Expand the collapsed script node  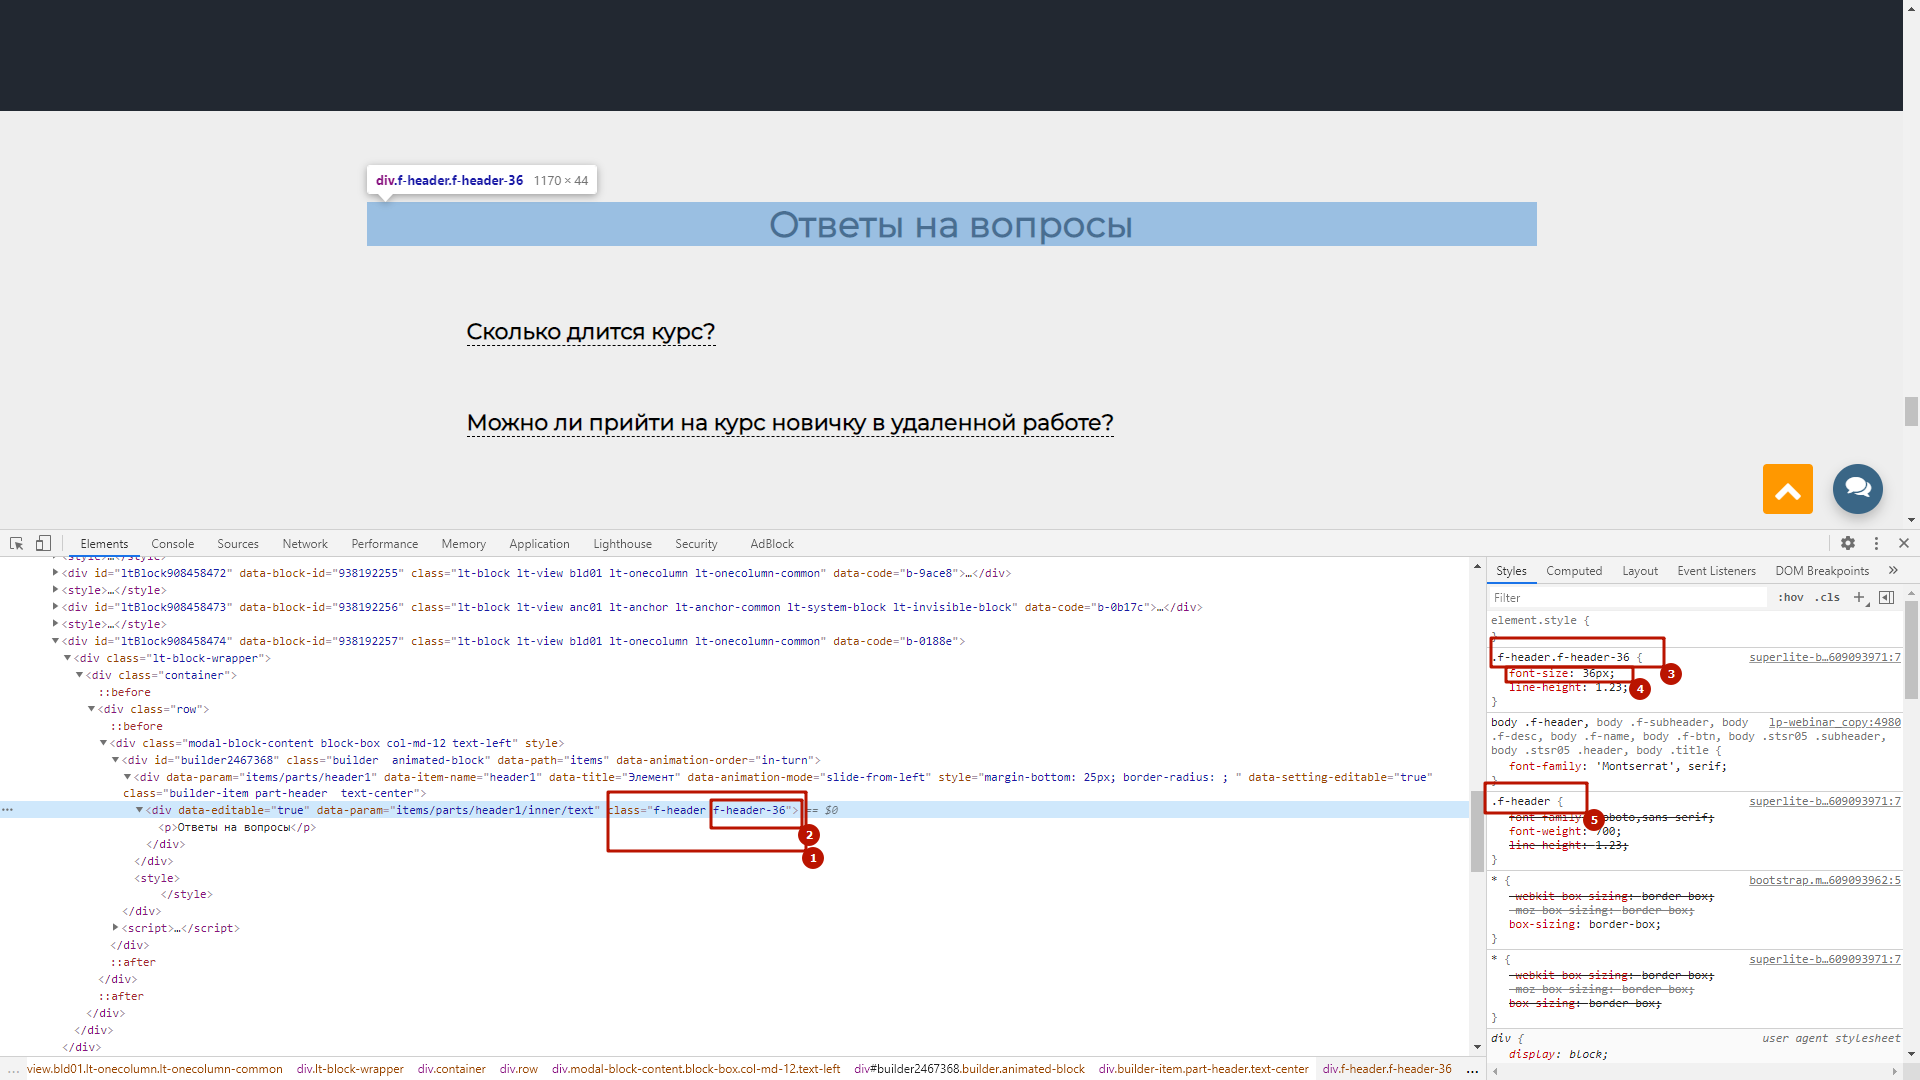115,928
